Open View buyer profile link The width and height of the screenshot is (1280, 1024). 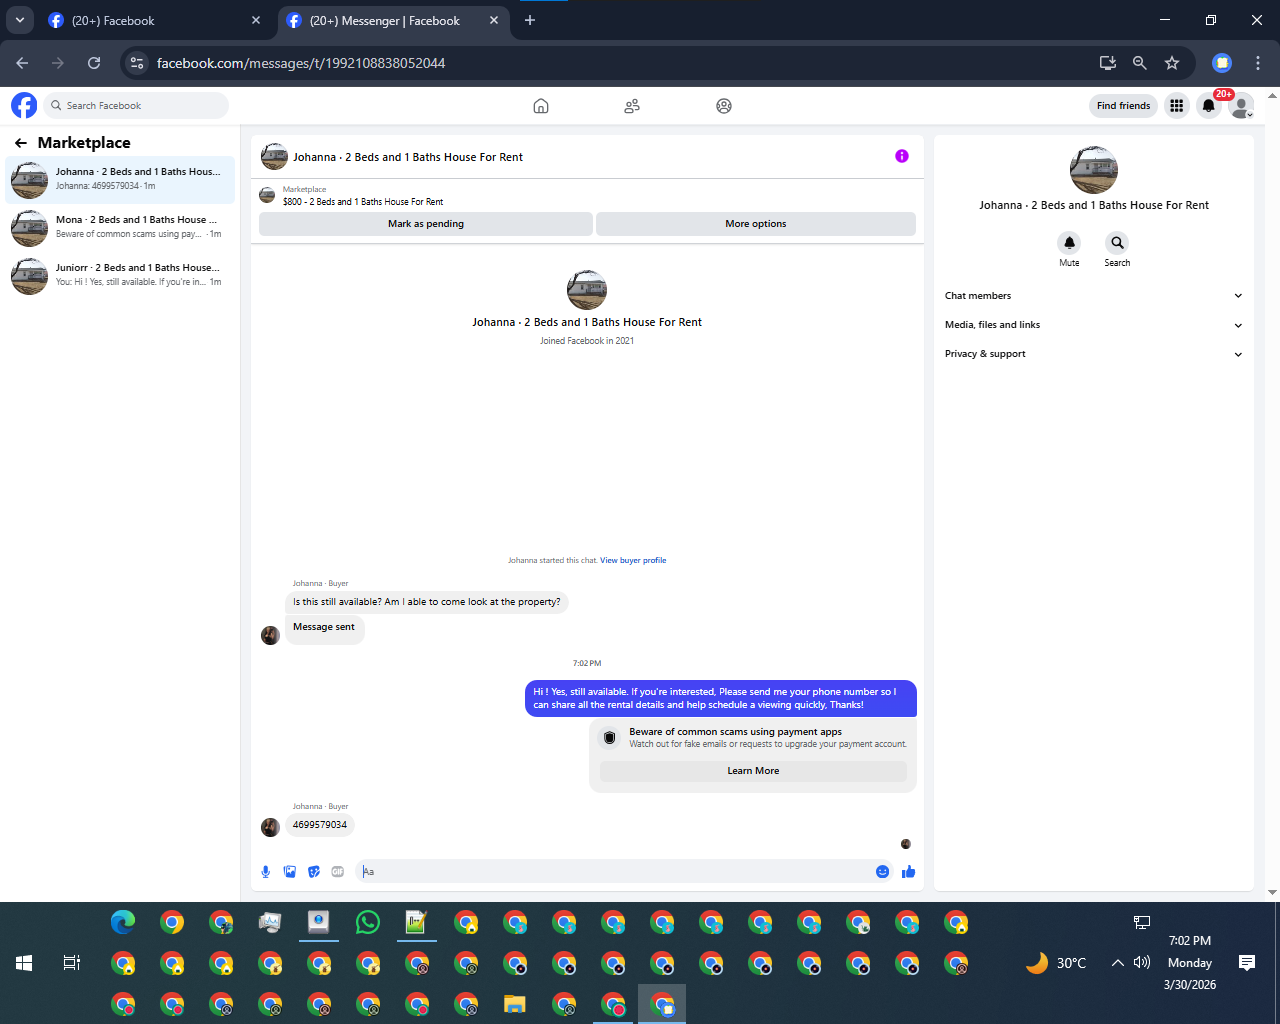pos(633,561)
